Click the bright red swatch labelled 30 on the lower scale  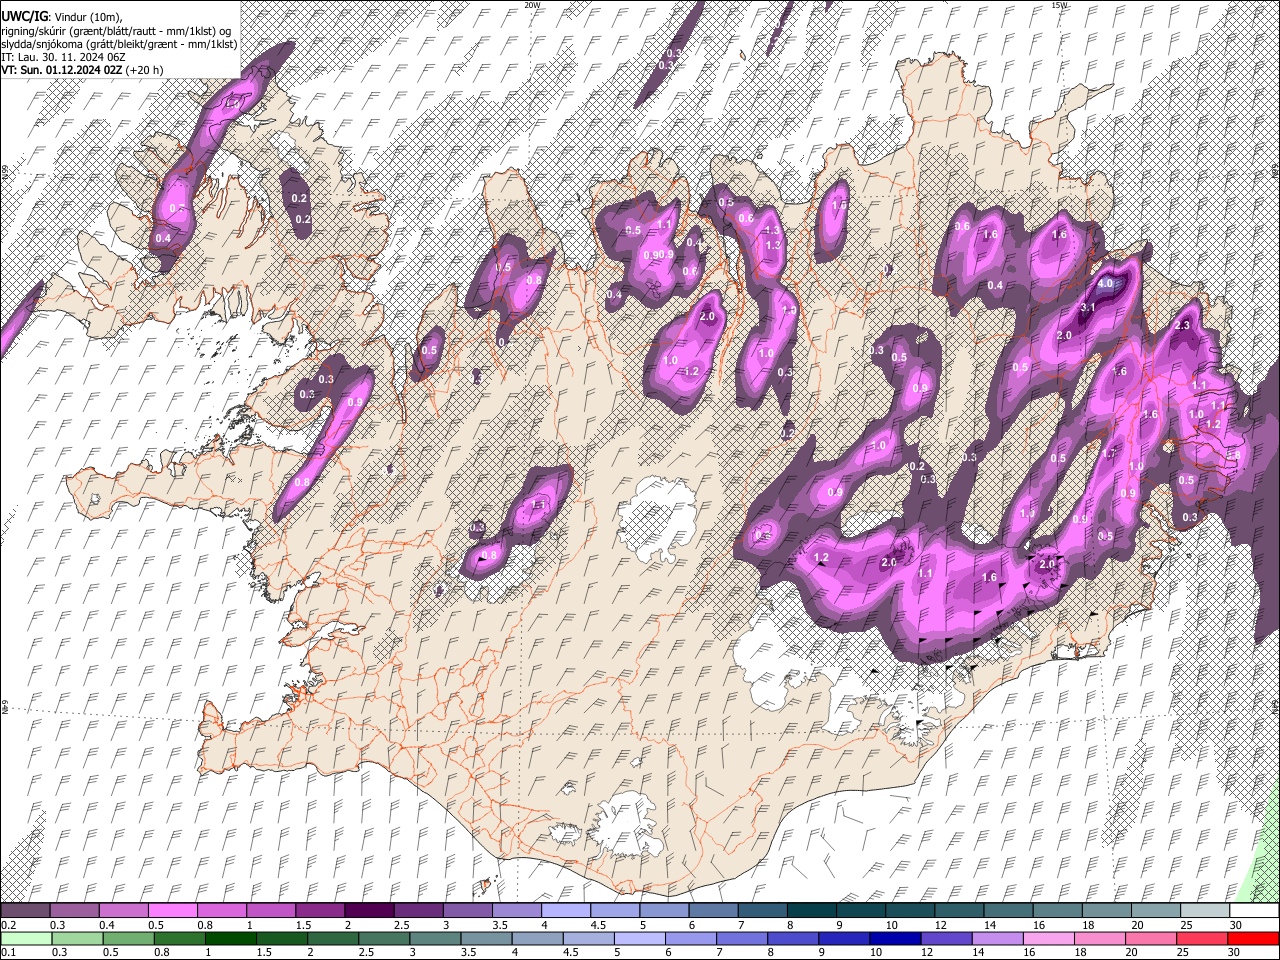point(1254,938)
